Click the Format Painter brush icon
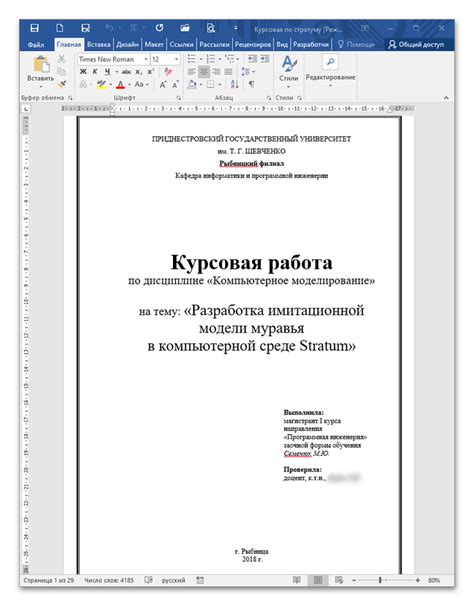474x606 pixels. point(62,84)
